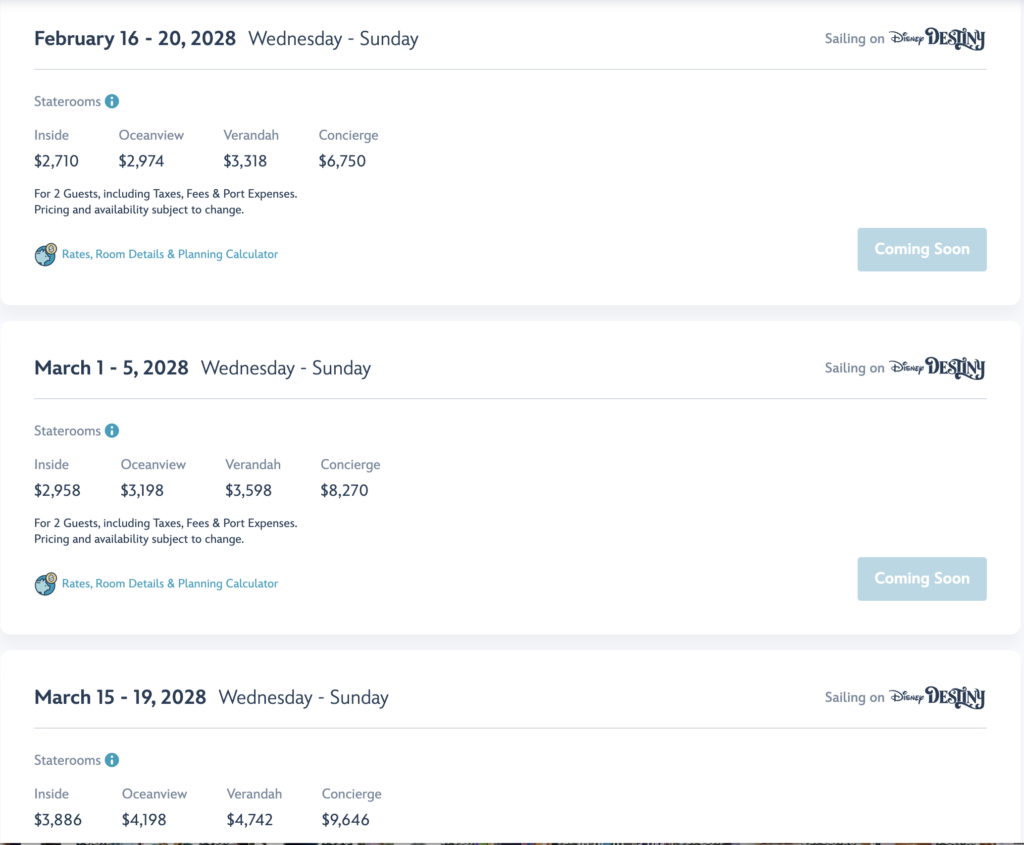Click piggy bank calculator icon for February sailing
This screenshot has width=1024, height=845.
[x=46, y=254]
